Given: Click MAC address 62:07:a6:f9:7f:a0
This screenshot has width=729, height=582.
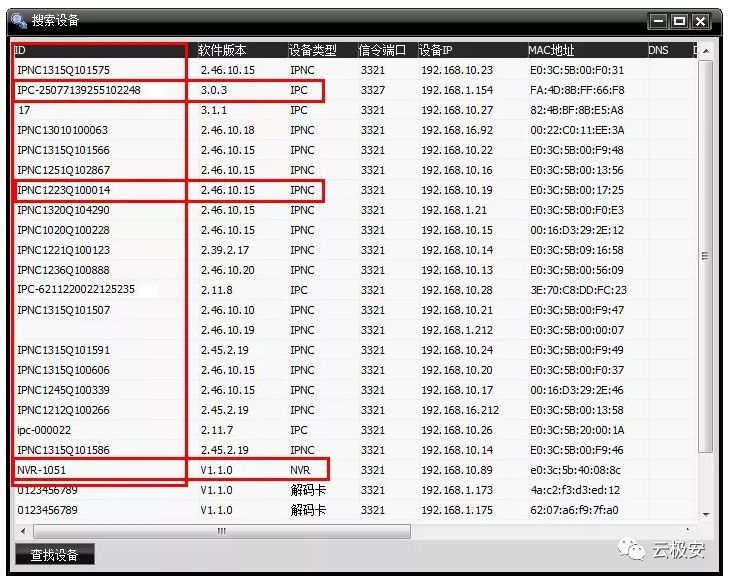Looking at the screenshot, I should 575,510.
